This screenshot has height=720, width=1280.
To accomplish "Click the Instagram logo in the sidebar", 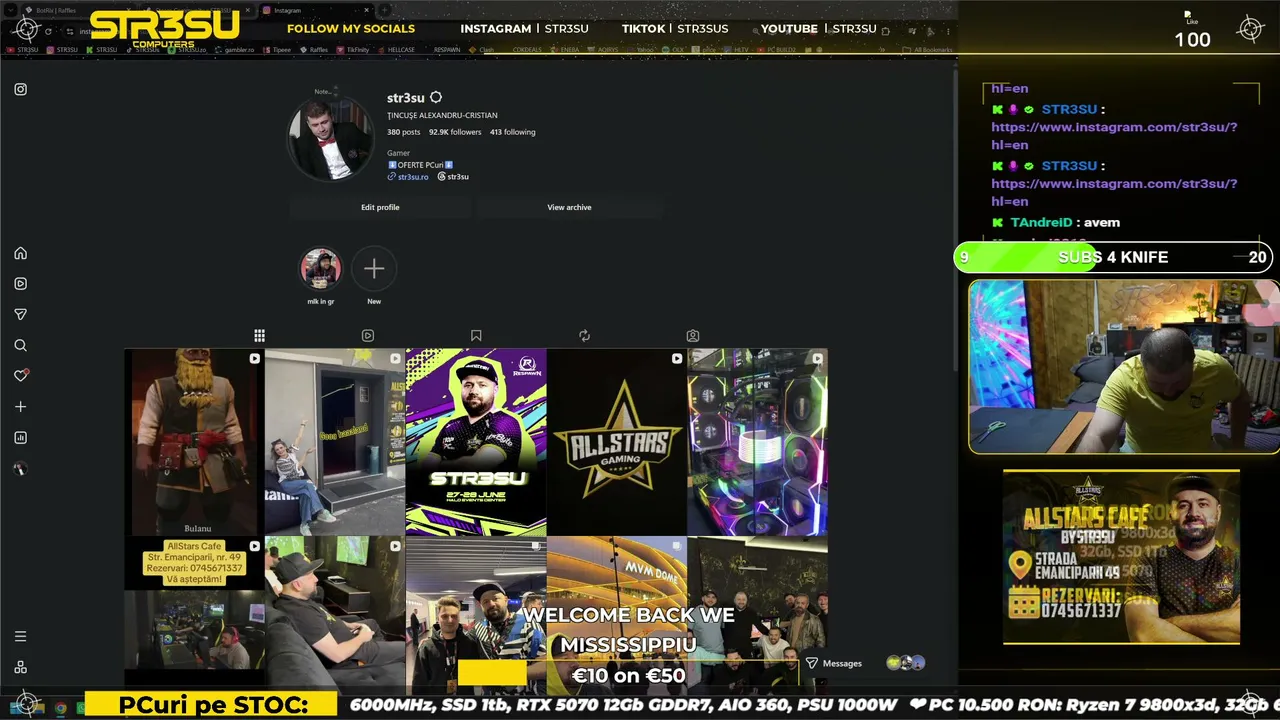I will coord(20,90).
